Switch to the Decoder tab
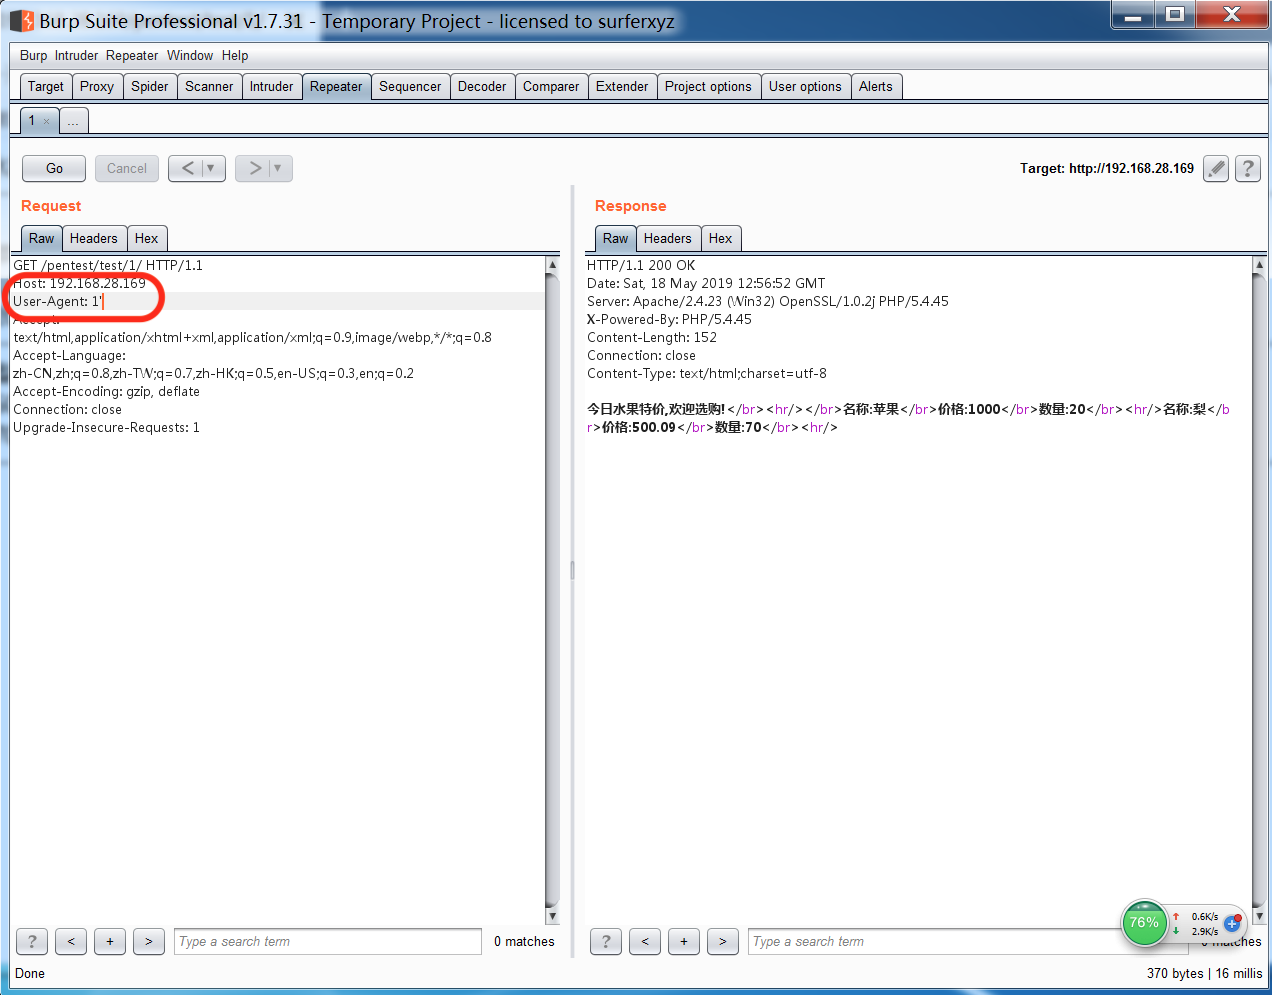This screenshot has height=995, width=1272. [x=482, y=87]
